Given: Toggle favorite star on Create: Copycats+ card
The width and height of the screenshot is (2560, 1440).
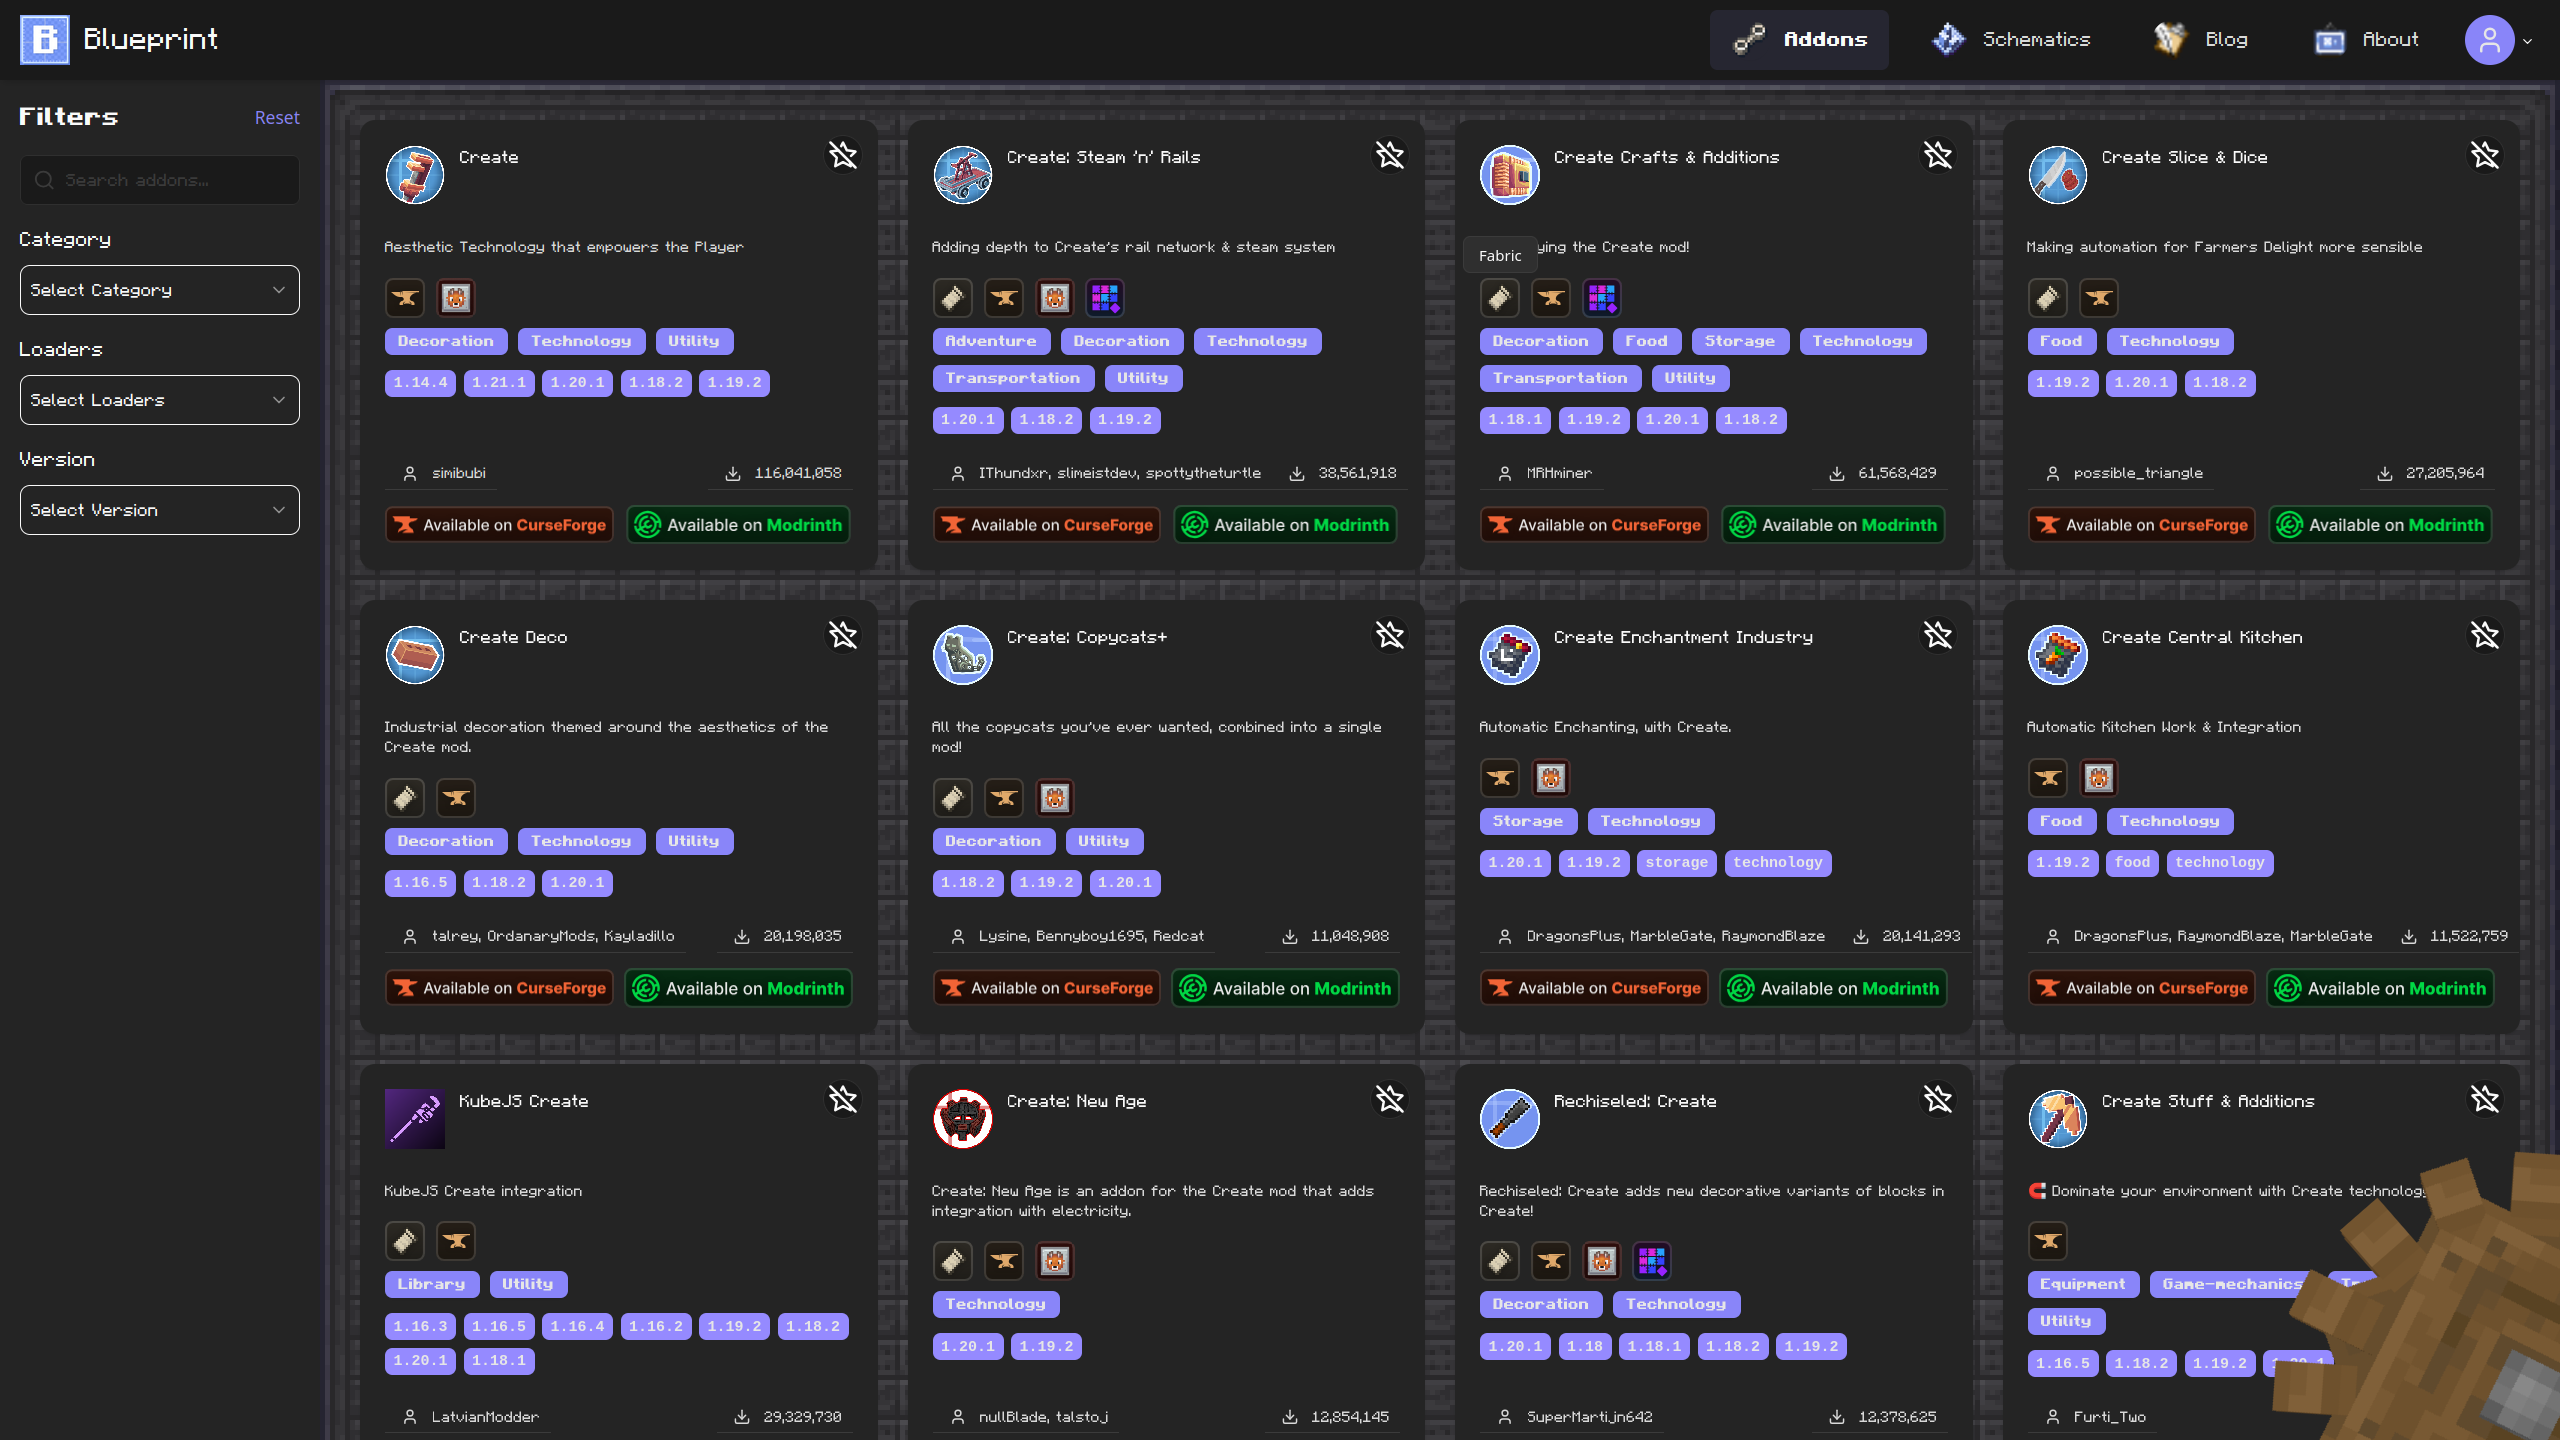Looking at the screenshot, I should [x=1390, y=635].
